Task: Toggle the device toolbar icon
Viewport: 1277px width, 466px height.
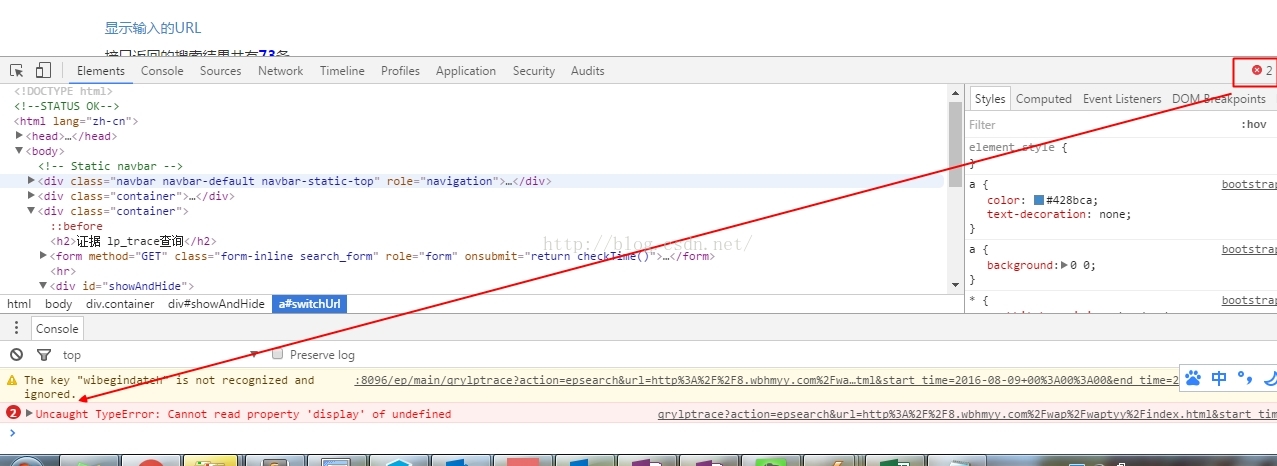Action: (x=43, y=71)
